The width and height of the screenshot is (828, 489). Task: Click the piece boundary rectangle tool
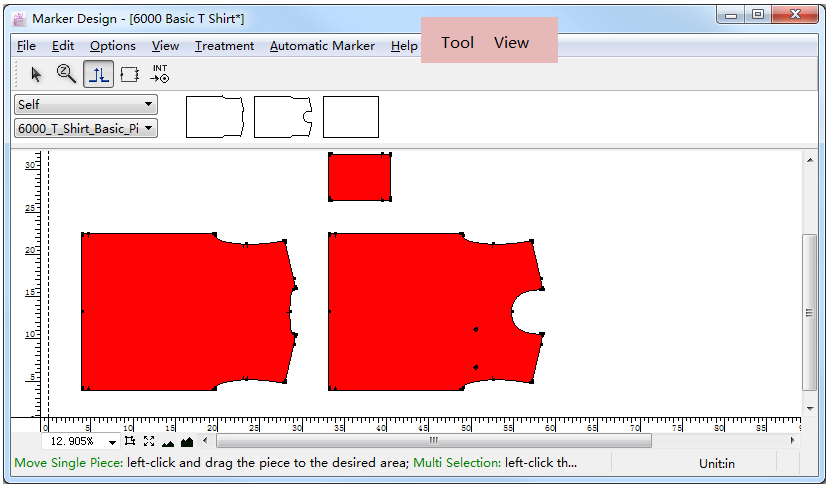(129, 74)
